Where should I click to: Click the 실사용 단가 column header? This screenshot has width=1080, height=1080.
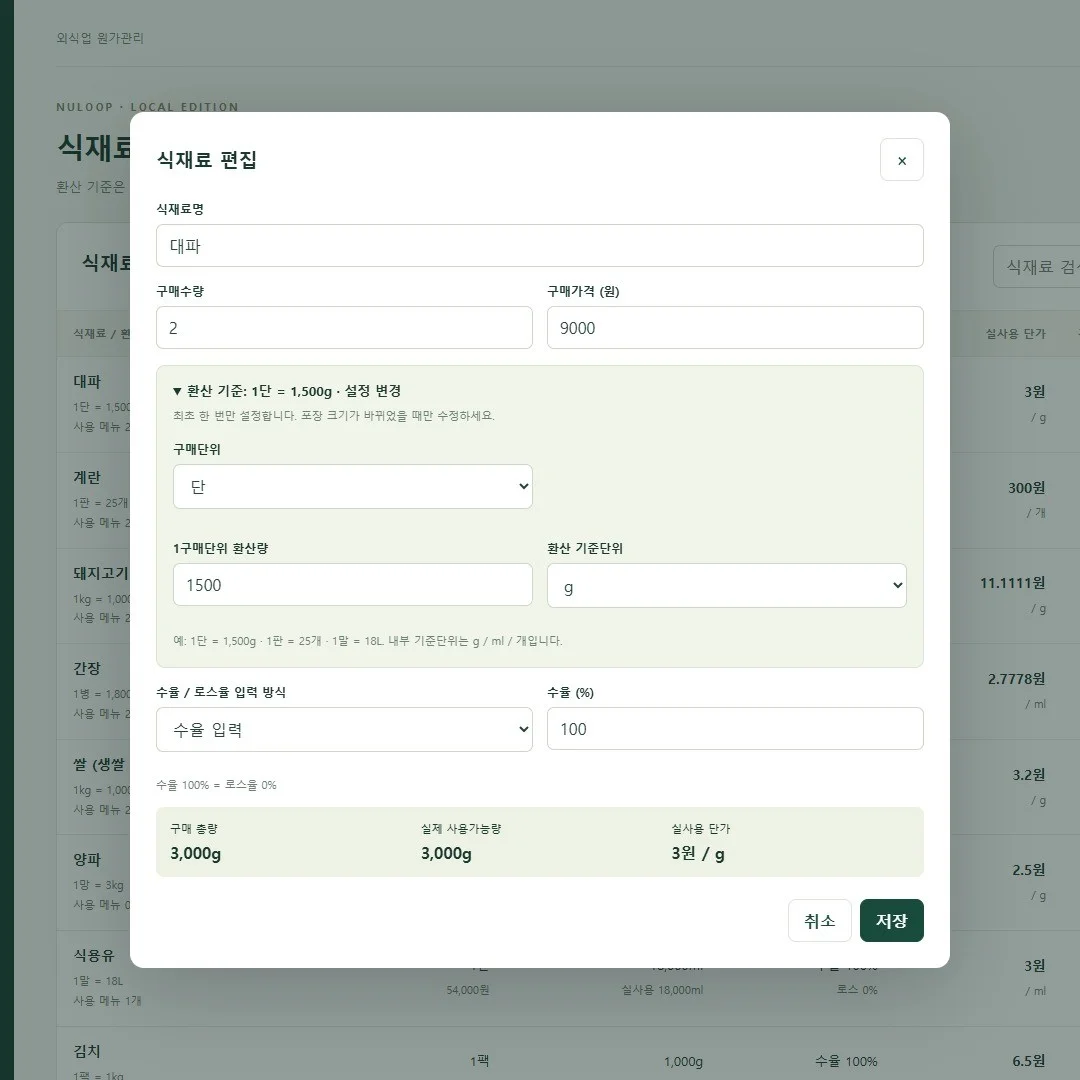(x=1015, y=333)
